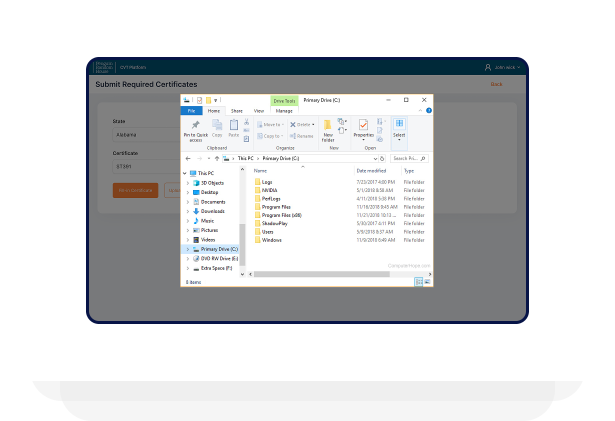Switch to the Home ribbon tab
The height and width of the screenshot is (421, 615).
pos(214,111)
